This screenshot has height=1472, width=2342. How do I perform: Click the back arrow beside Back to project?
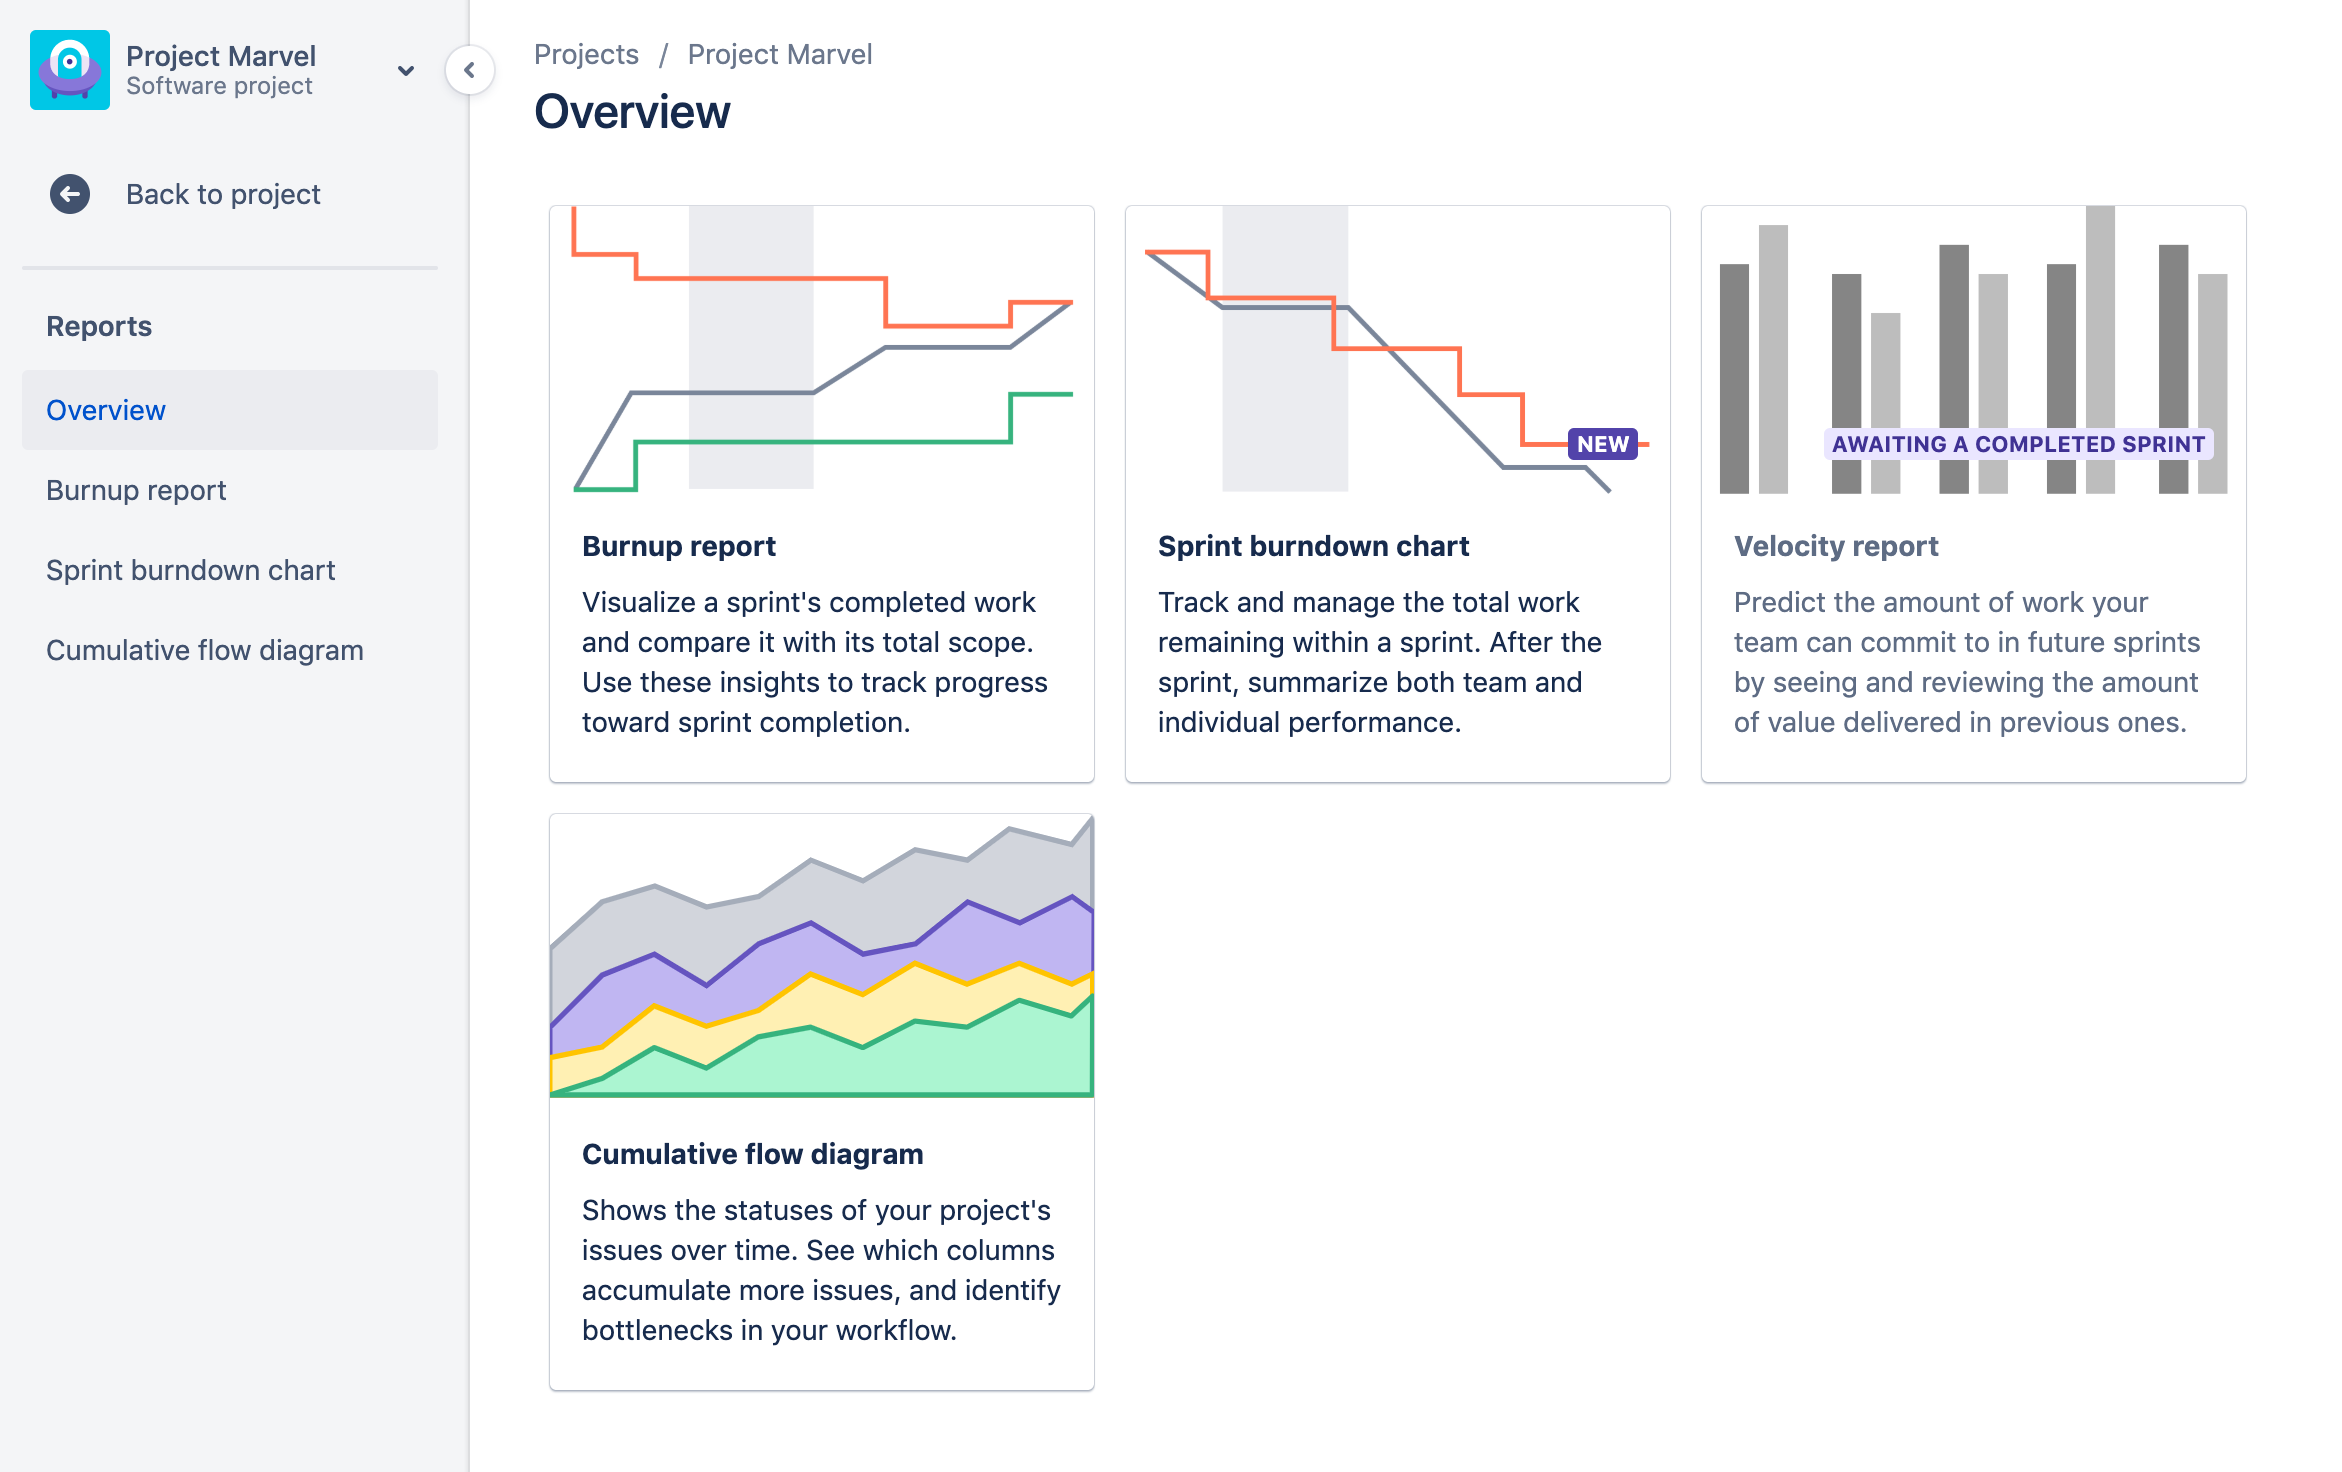point(68,194)
